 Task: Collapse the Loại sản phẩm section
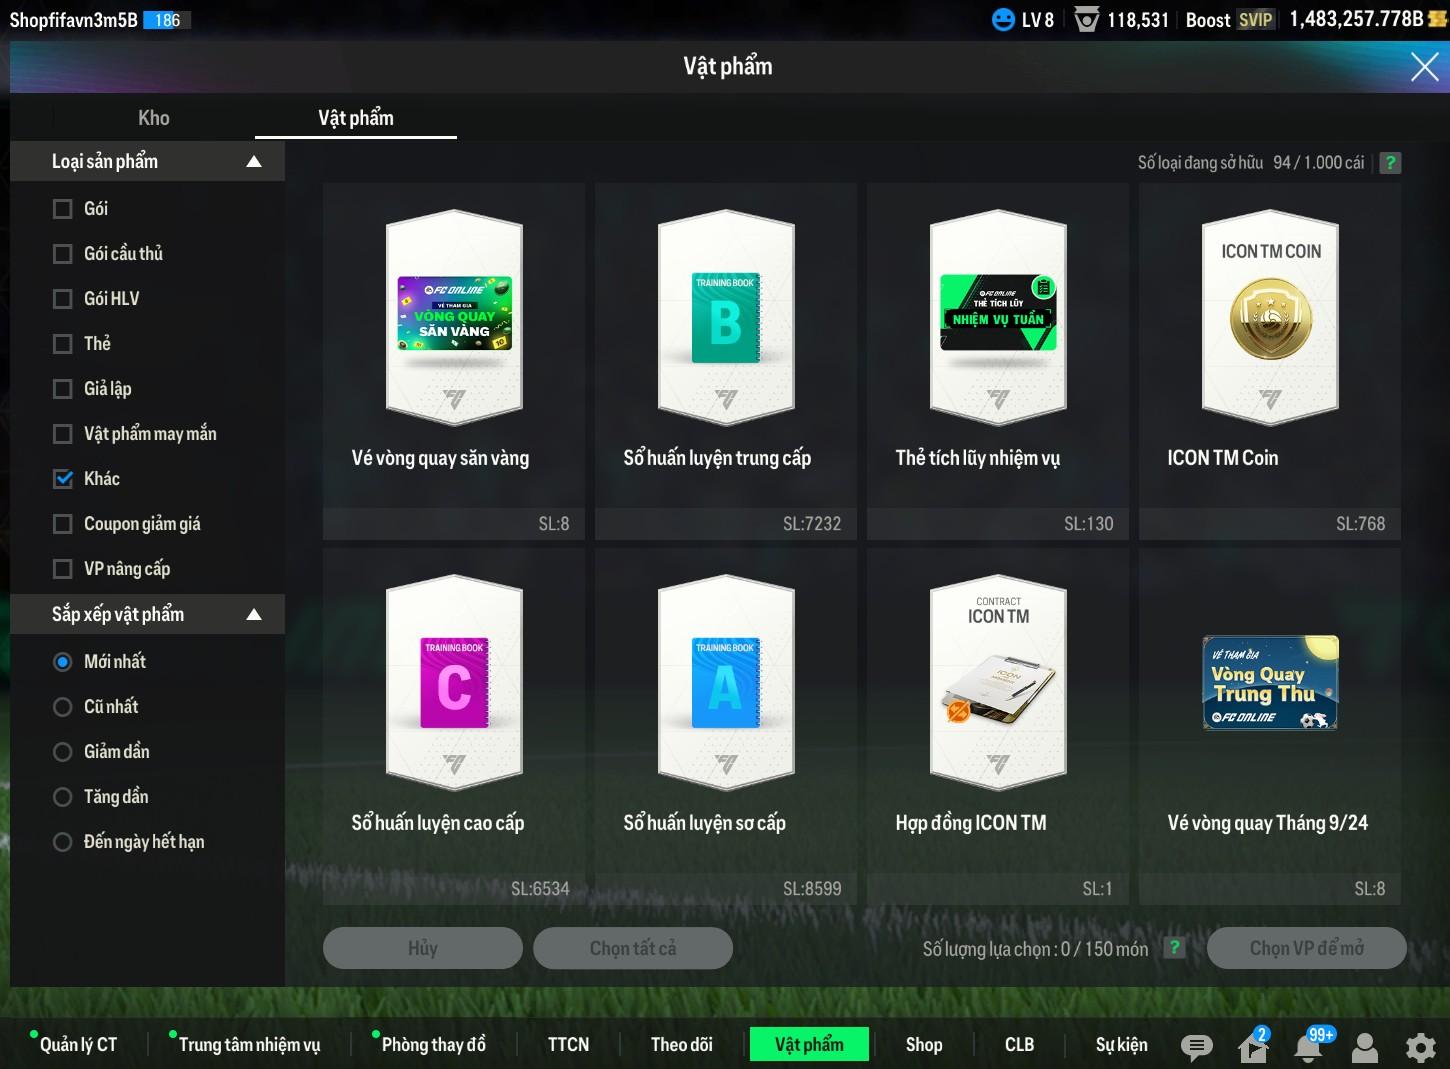pos(254,162)
